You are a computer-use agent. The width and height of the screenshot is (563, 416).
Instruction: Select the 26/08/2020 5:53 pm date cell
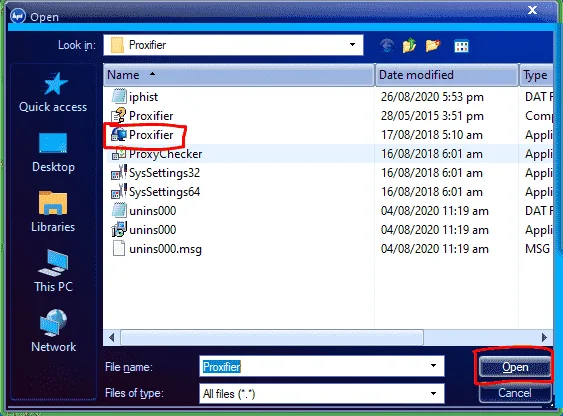432,97
